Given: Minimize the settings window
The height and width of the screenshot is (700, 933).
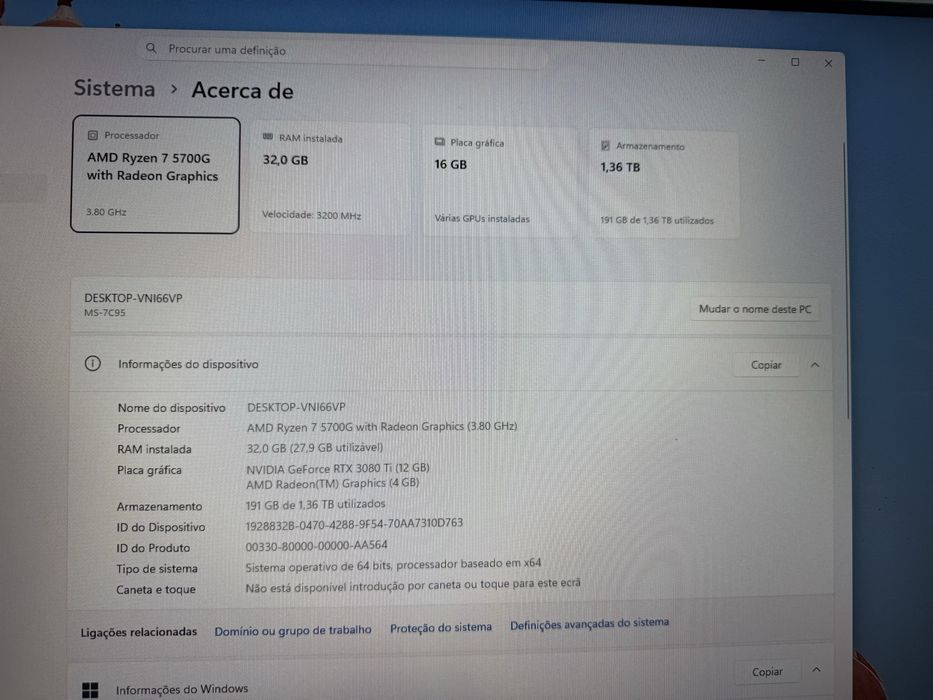Looking at the screenshot, I should 762,61.
